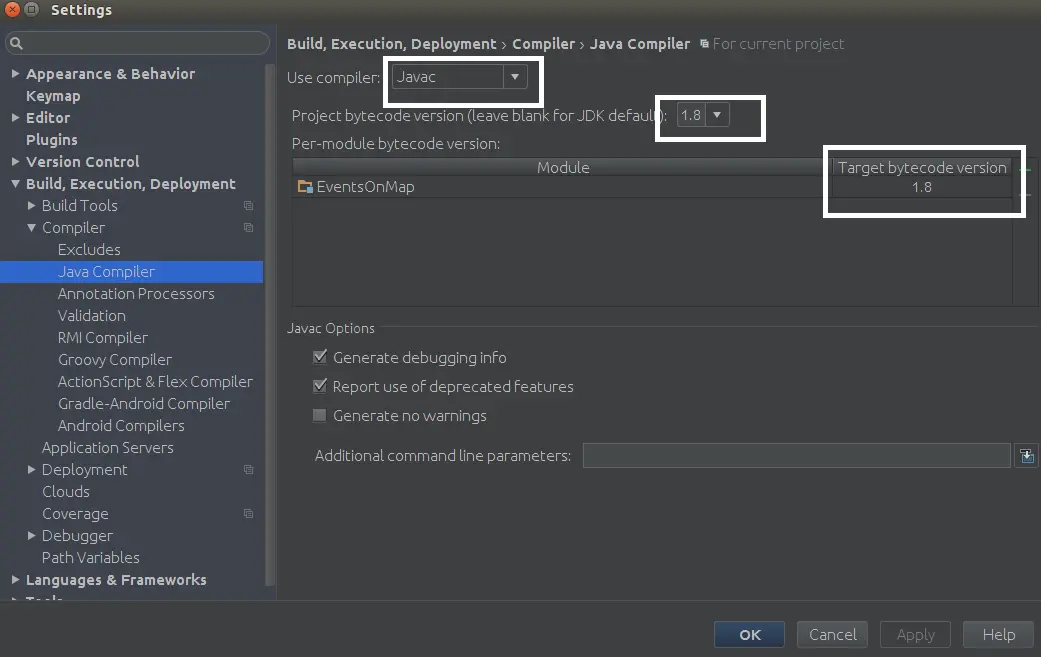
Task: Select Plugins in settings tree
Action: (52, 139)
